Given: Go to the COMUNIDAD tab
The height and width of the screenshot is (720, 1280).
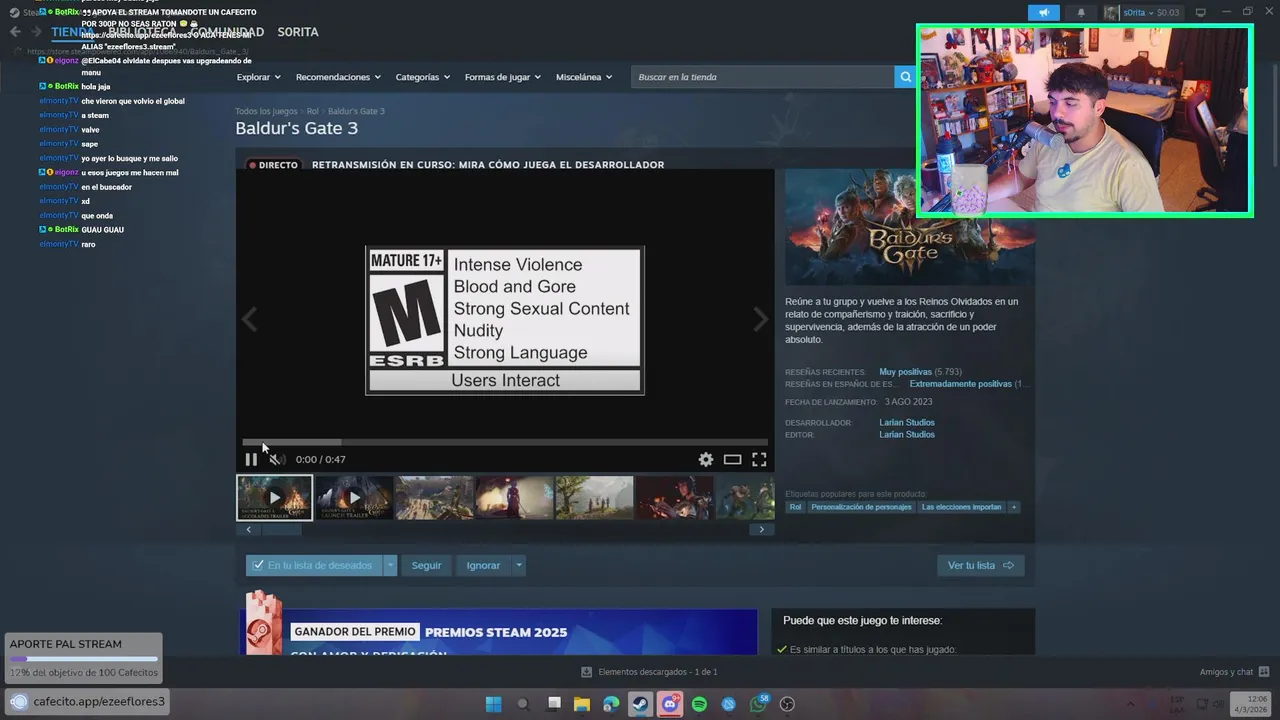Looking at the screenshot, I should 230,32.
